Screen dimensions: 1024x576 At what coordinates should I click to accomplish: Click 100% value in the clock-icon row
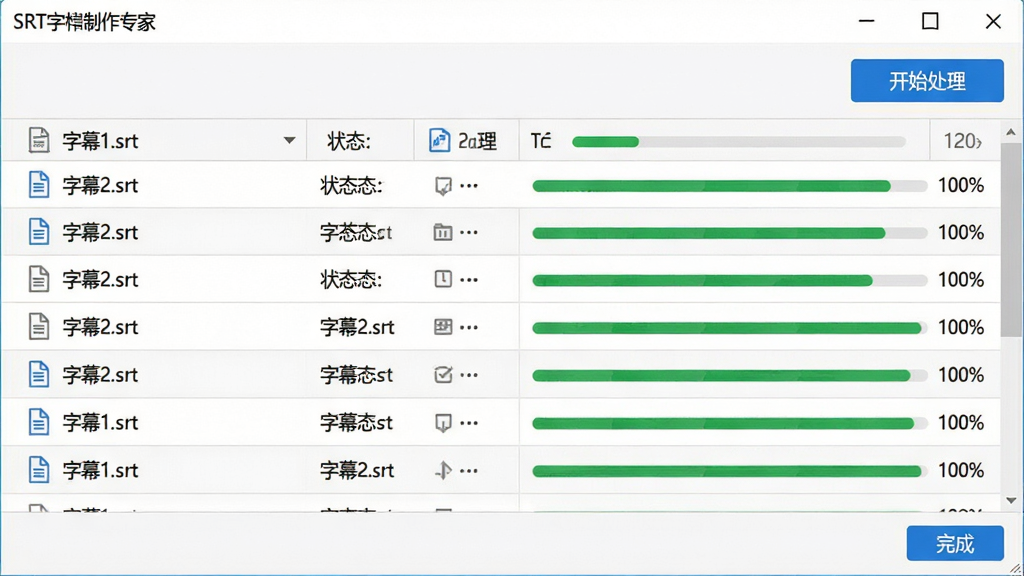pos(961,280)
